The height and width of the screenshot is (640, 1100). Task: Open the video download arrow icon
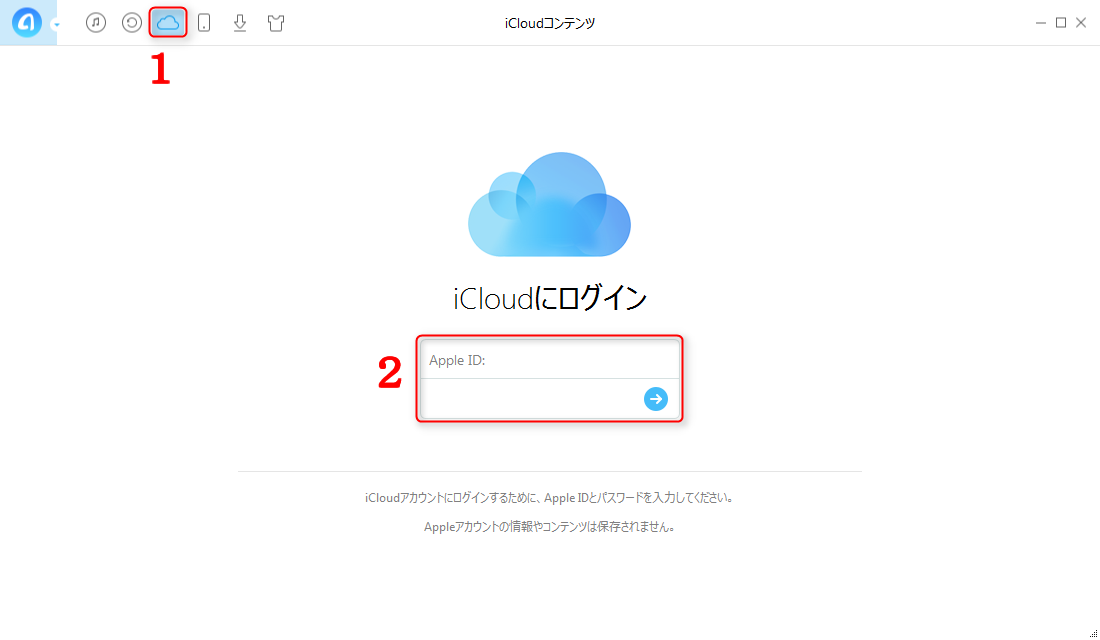[x=240, y=22]
